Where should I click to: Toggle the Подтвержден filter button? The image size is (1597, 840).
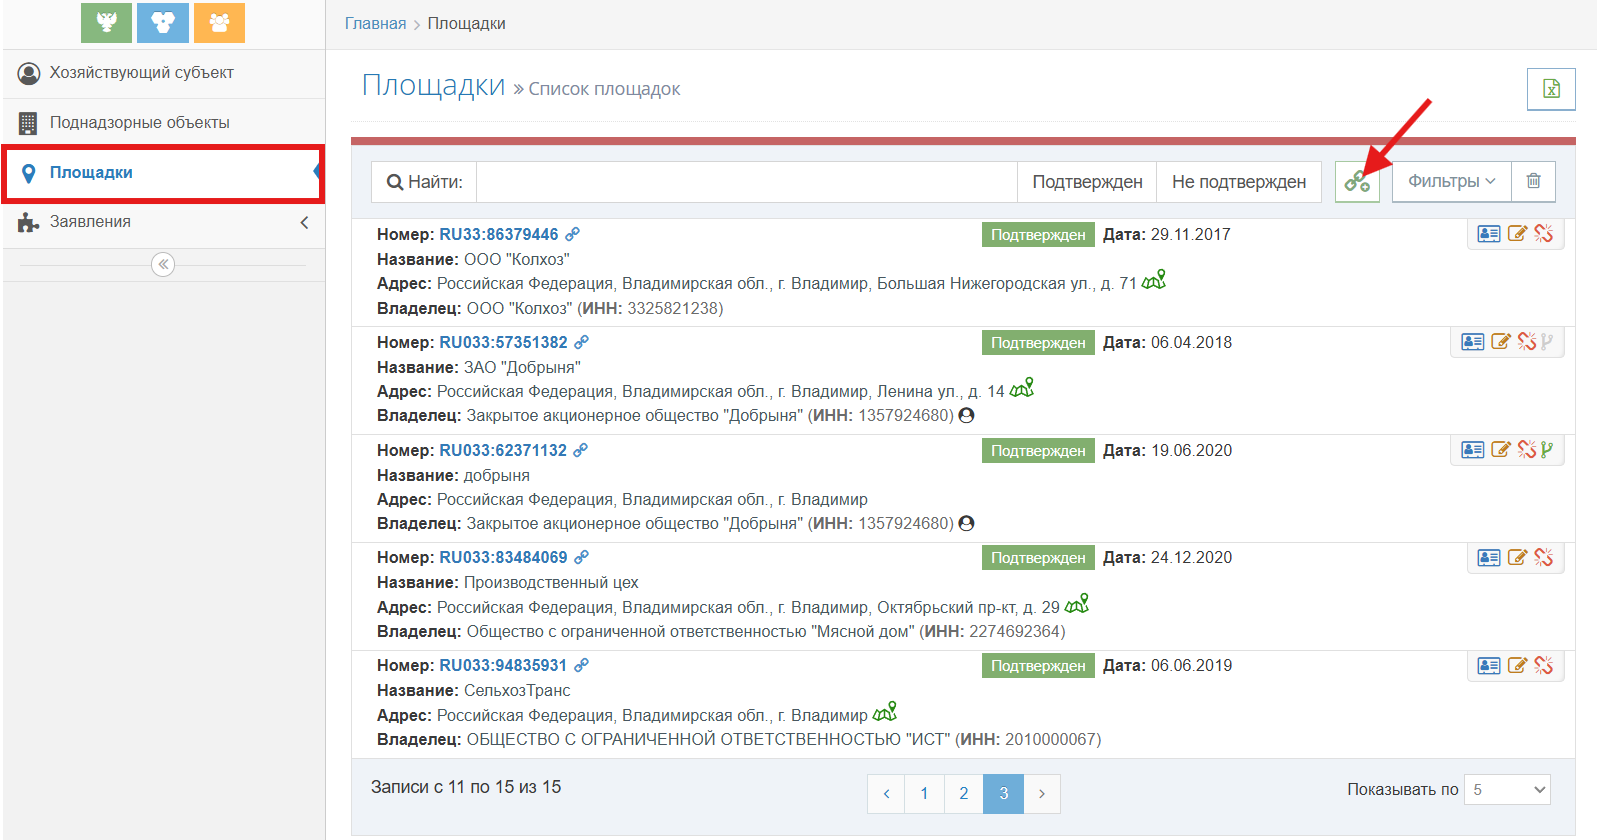1087,182
